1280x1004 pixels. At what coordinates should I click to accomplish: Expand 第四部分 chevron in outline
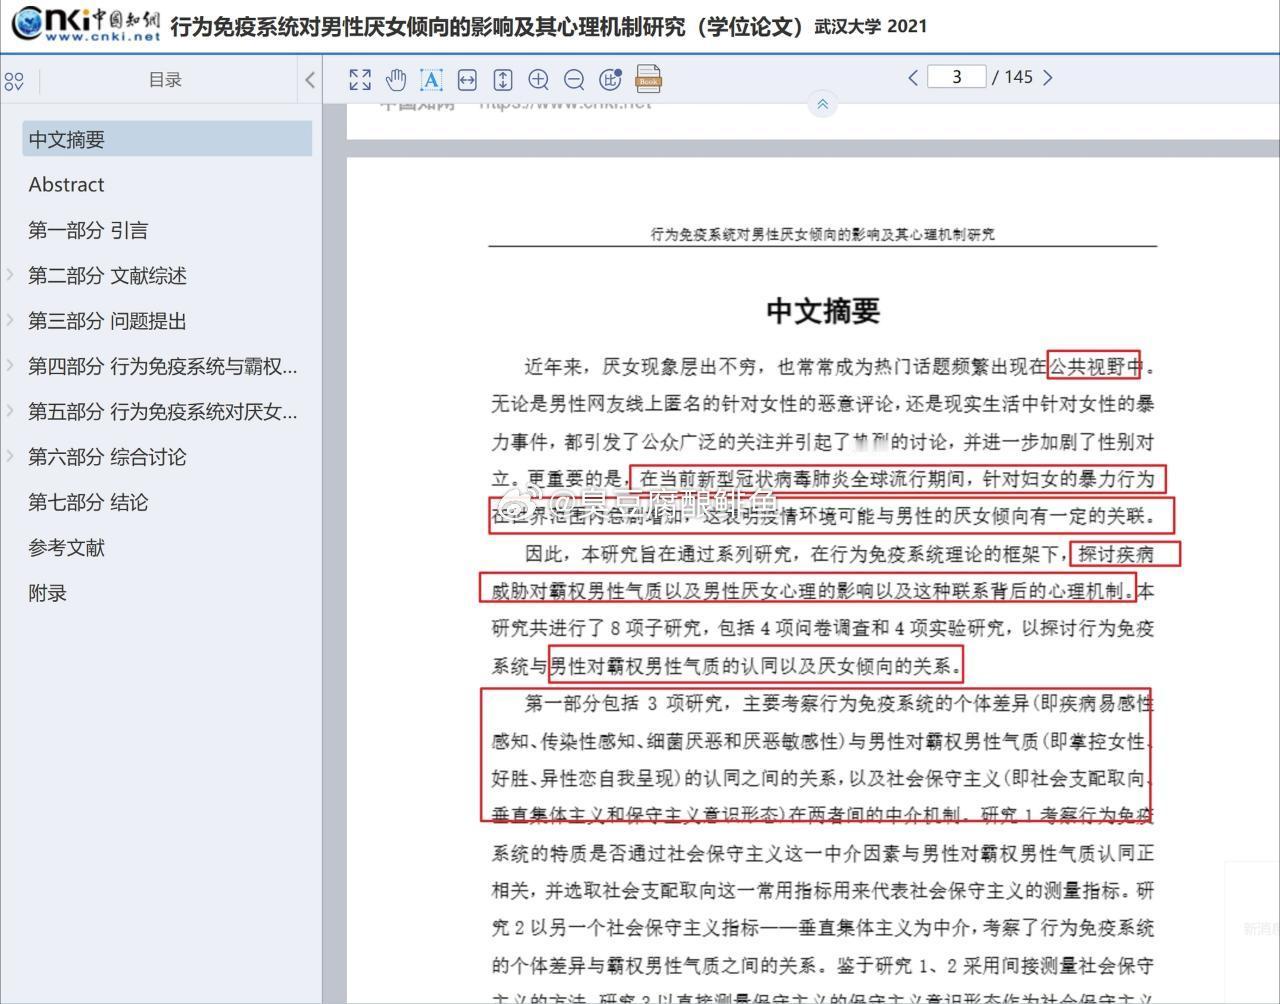[10, 366]
